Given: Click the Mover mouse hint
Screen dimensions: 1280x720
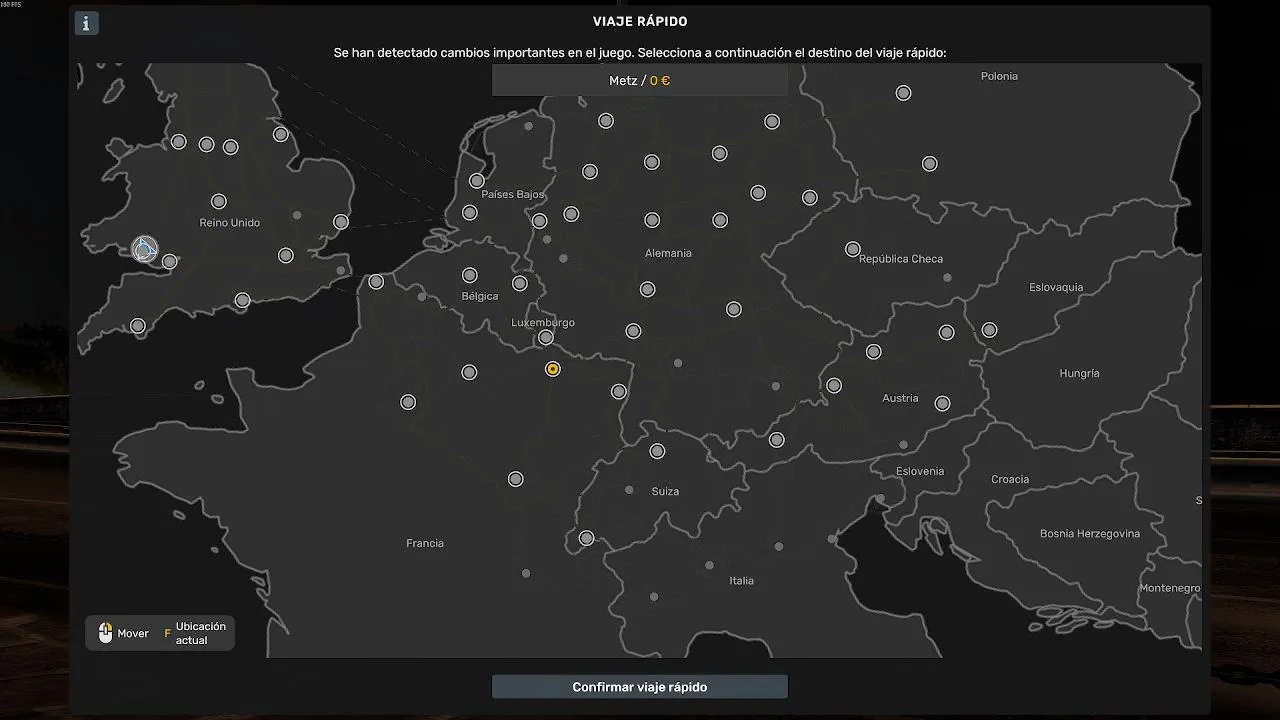Looking at the screenshot, I should click(x=123, y=633).
